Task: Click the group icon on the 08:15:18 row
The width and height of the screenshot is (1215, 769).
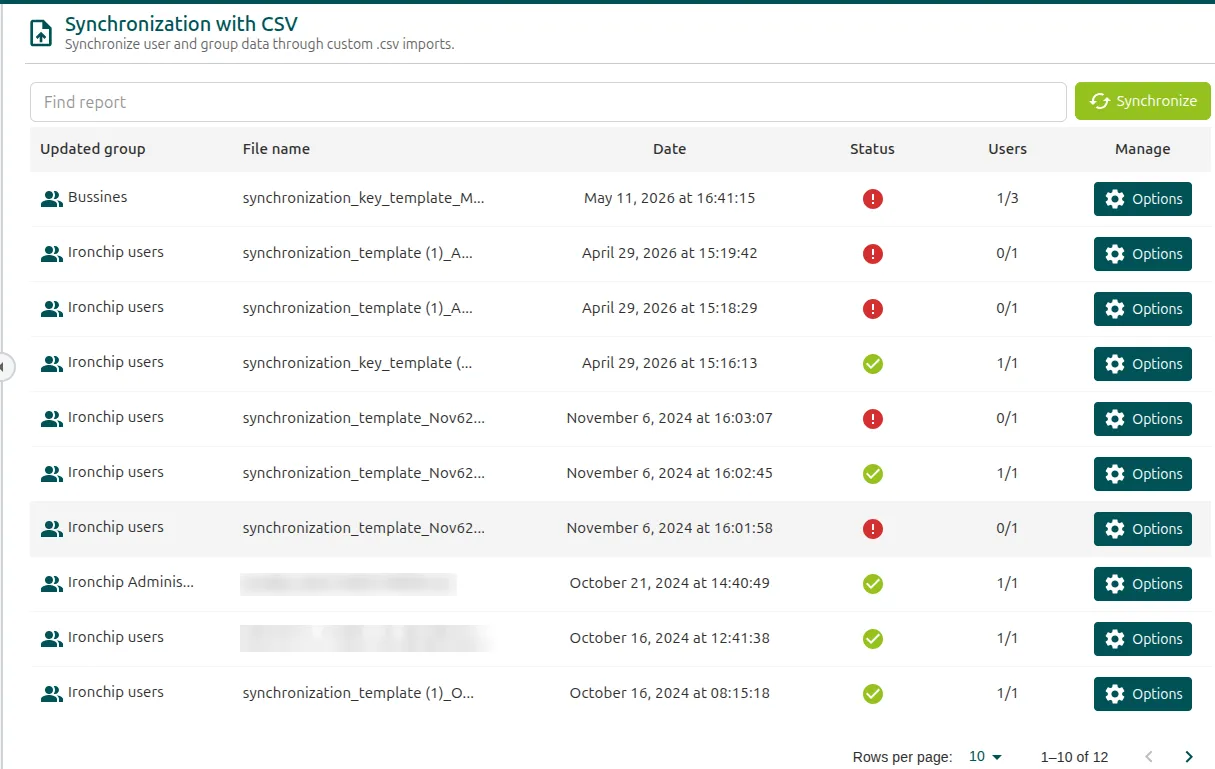Action: click(51, 694)
